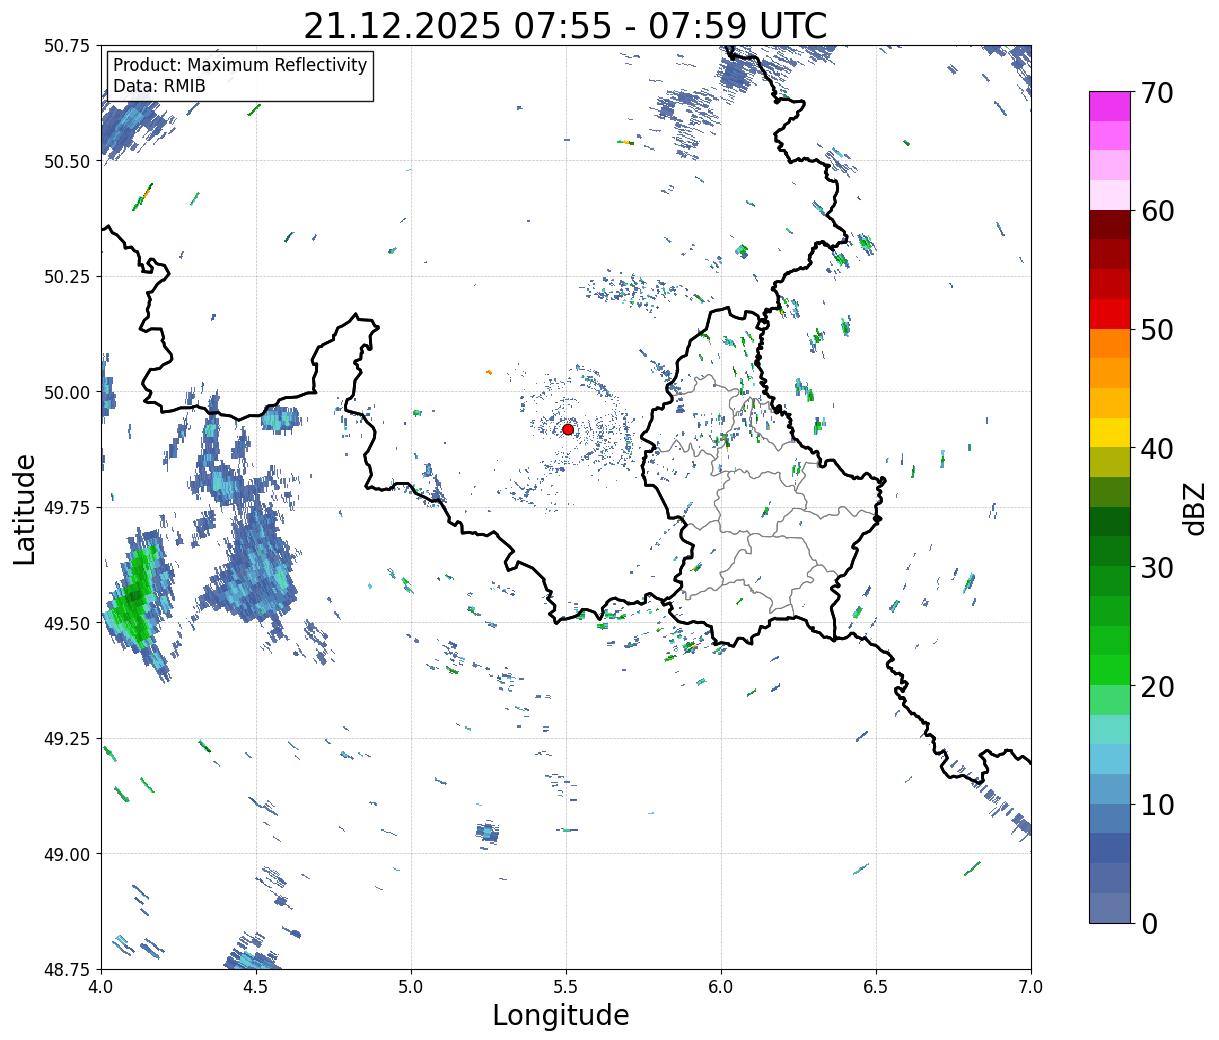Viewport: 1219px width, 1040px height.
Task: Click the dark red colorbar swatch just below 60
Action: 1110,225
